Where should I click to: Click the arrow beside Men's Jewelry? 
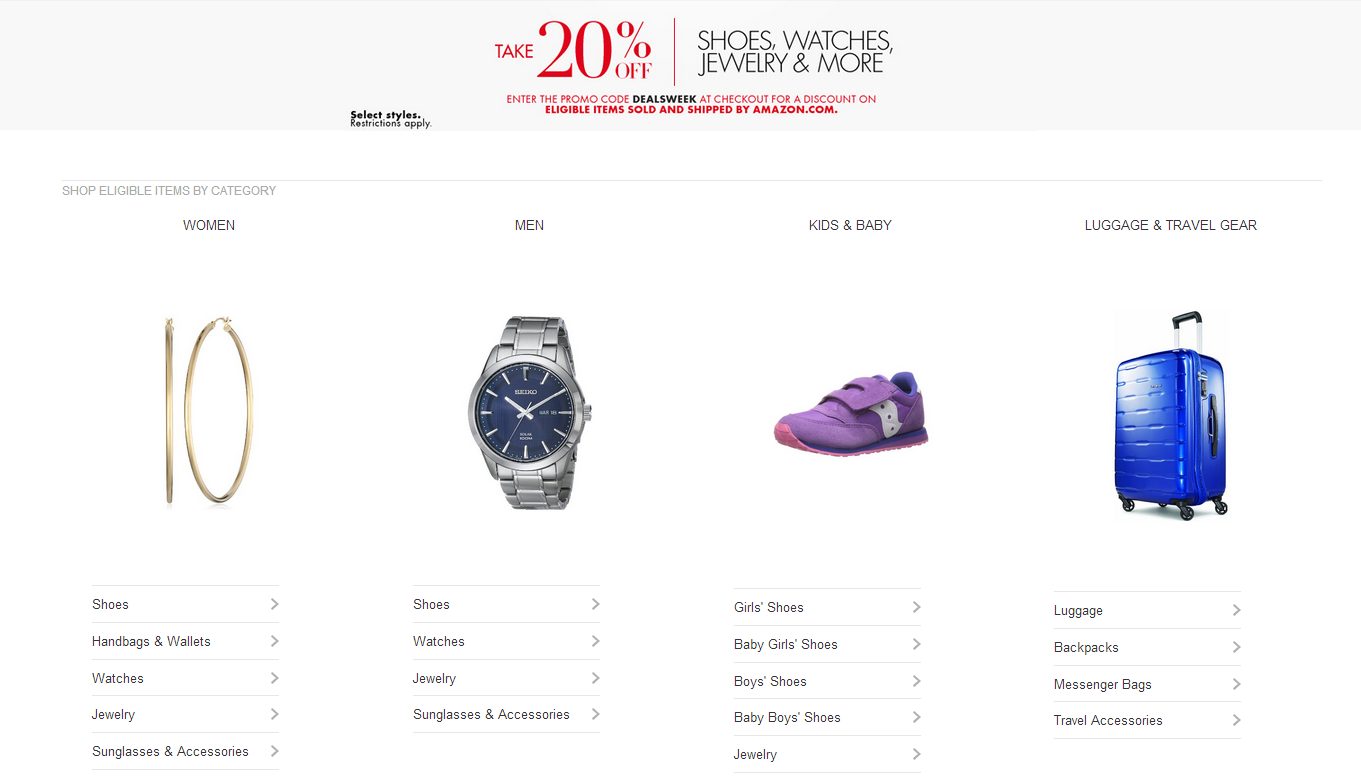coord(595,678)
